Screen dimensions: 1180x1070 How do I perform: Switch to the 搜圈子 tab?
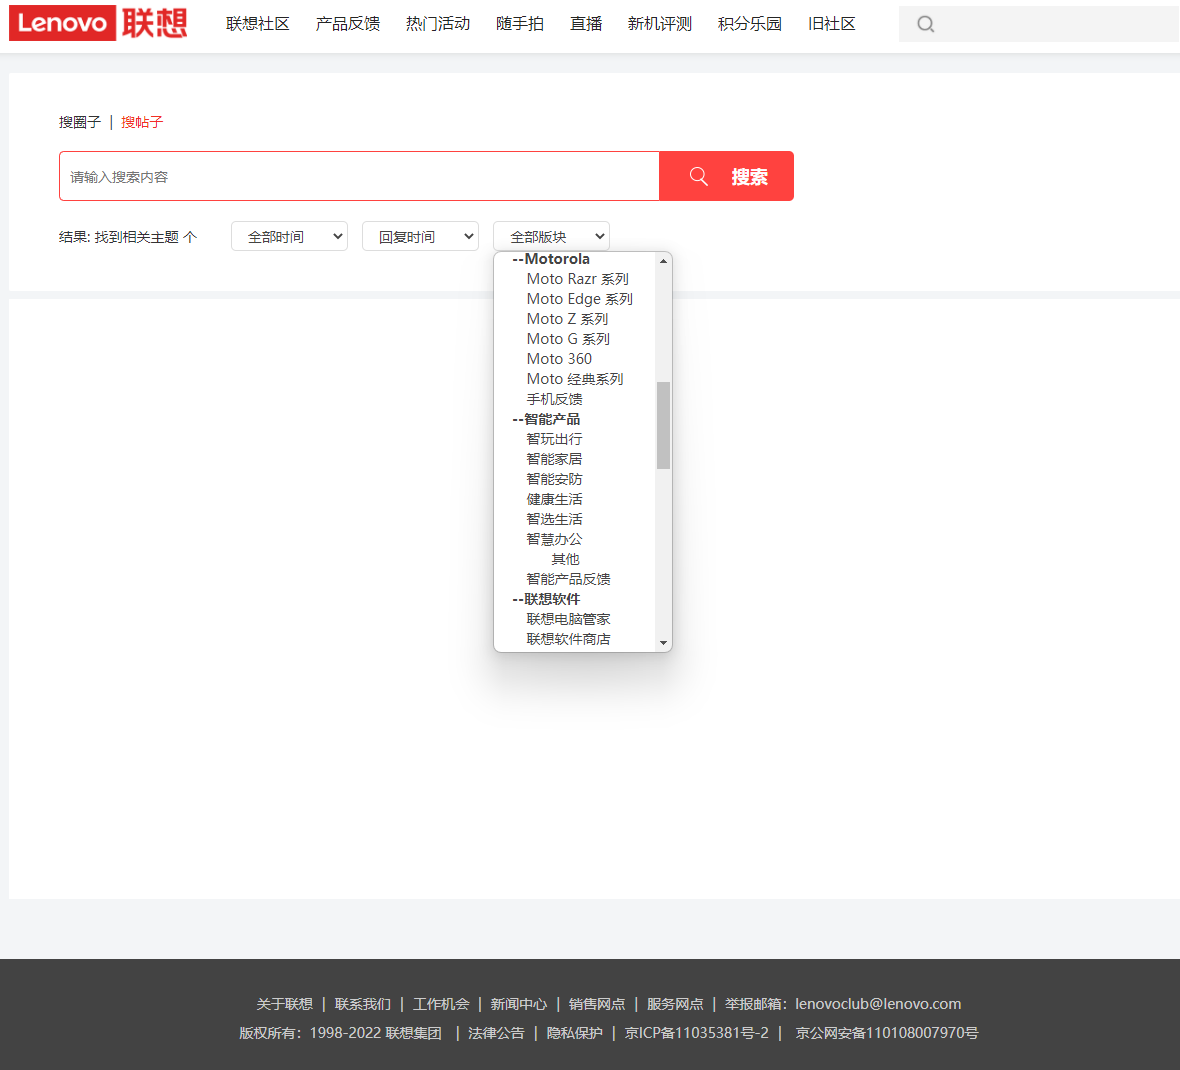pos(80,122)
